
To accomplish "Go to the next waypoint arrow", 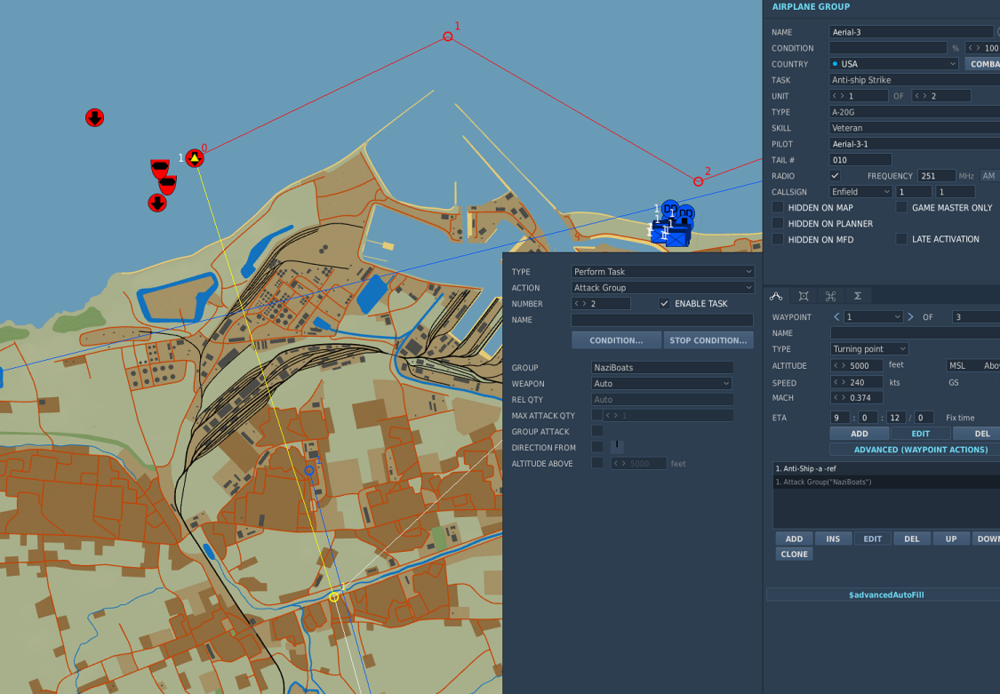I will 910,317.
